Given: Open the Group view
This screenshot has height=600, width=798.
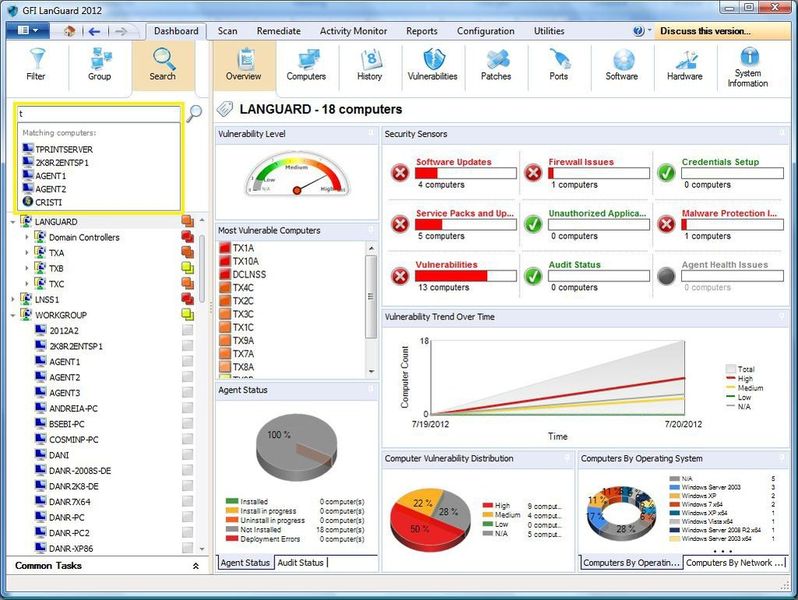Looking at the screenshot, I should click(x=99, y=65).
